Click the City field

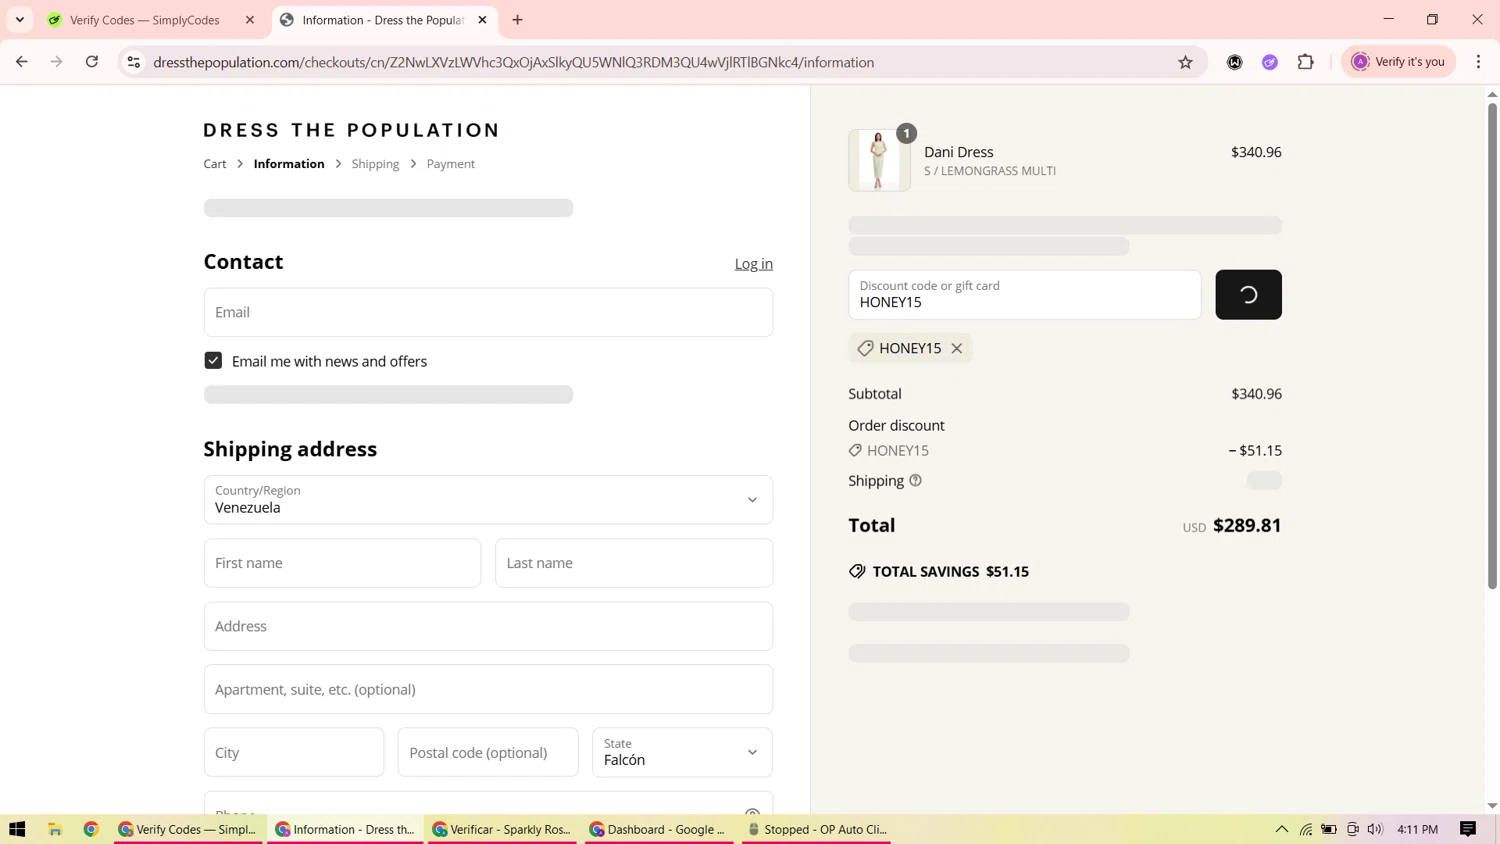pos(294,752)
